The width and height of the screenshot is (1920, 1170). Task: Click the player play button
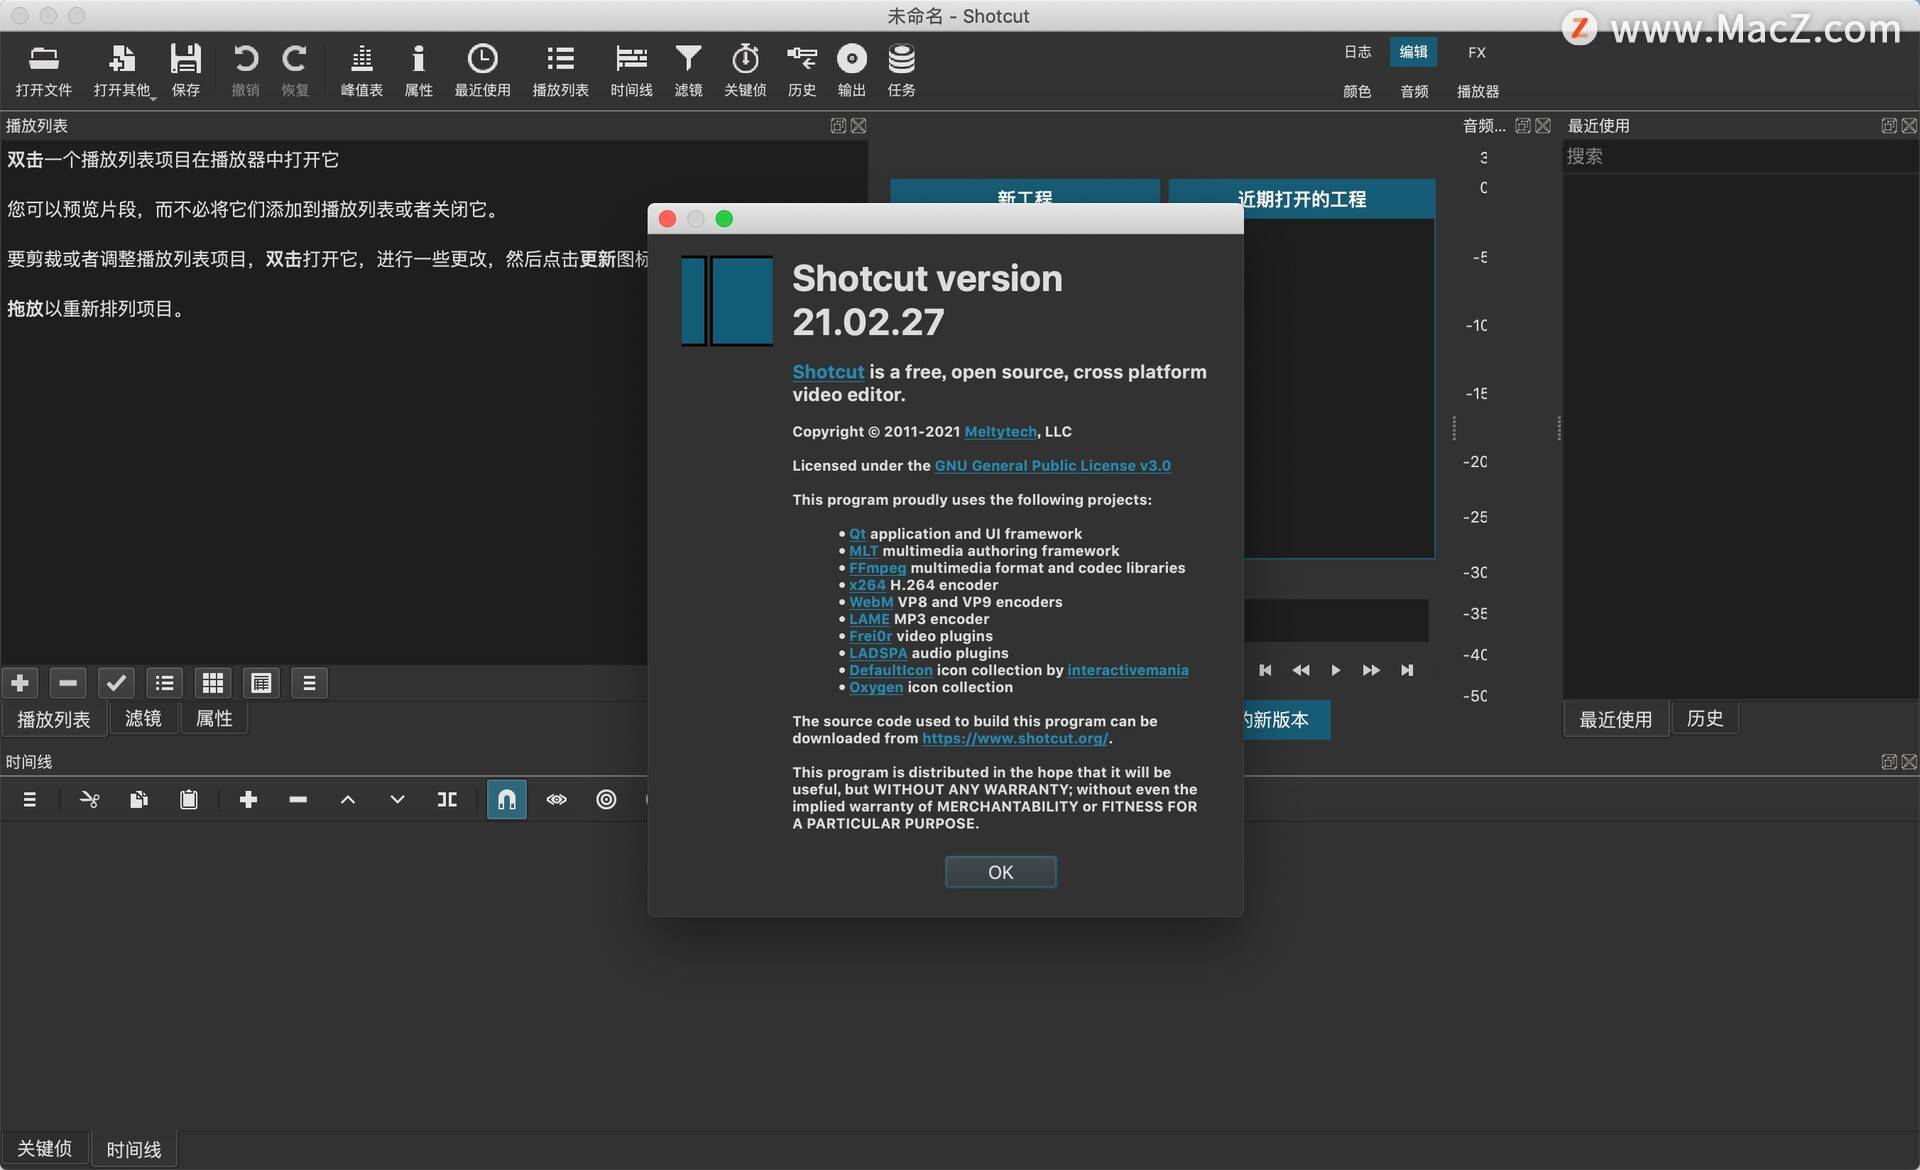(1336, 670)
